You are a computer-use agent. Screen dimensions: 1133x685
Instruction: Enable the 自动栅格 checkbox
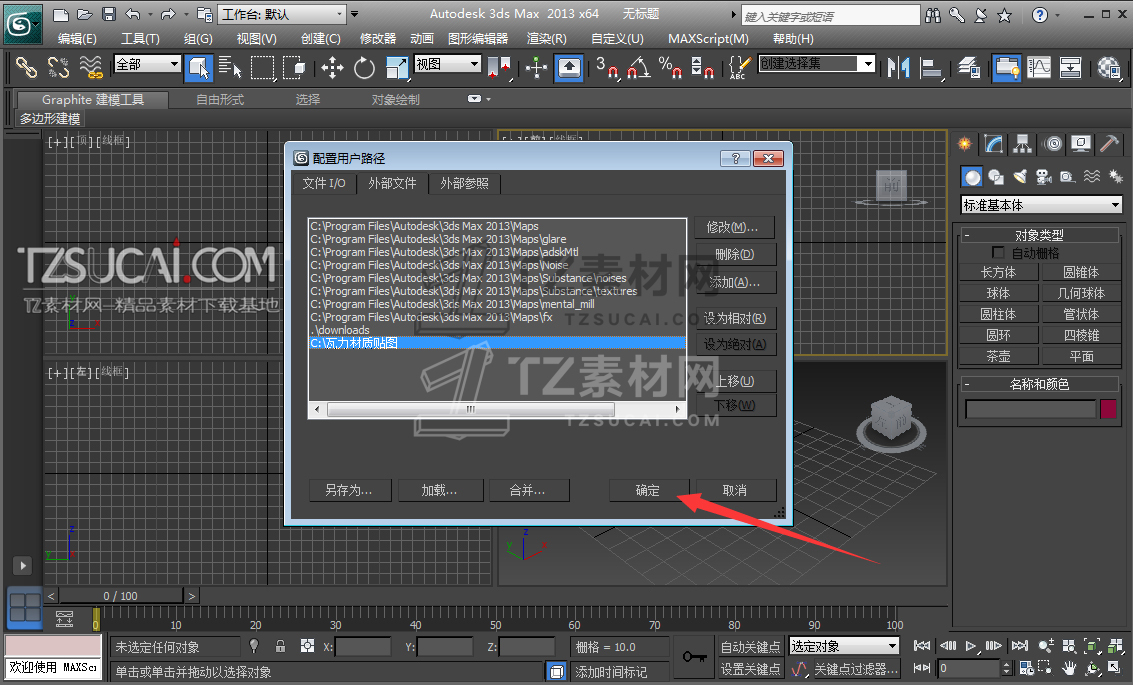point(997,253)
